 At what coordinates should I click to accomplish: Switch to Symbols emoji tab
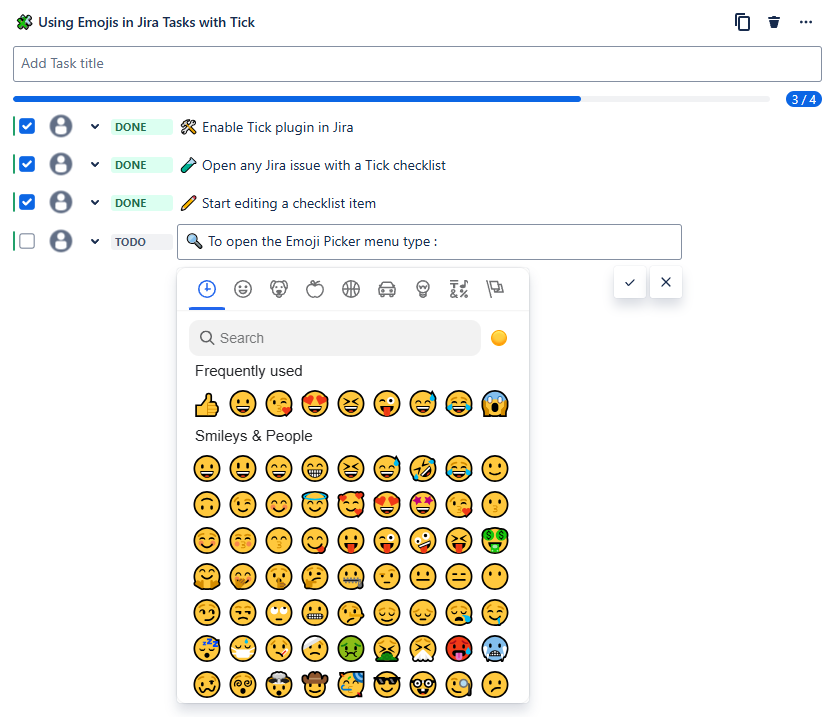point(459,289)
